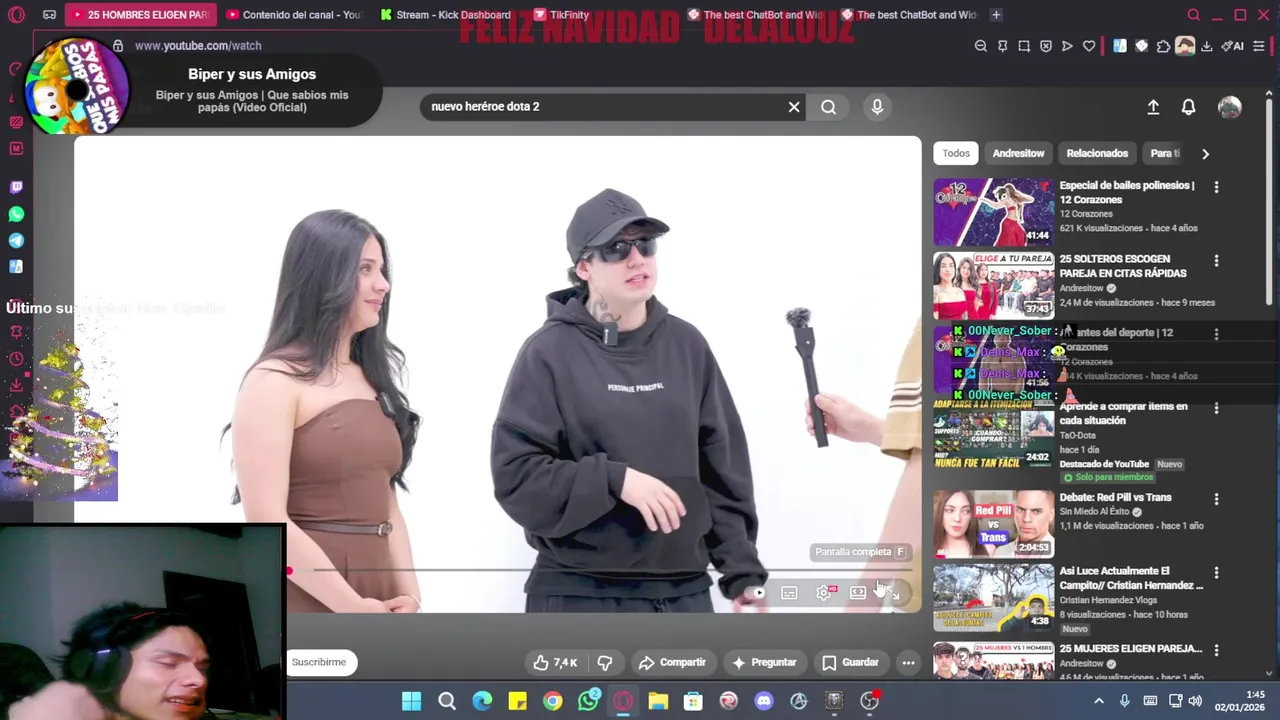Open the new tab plus button
Screen dimensions: 1280x720
pos(995,15)
